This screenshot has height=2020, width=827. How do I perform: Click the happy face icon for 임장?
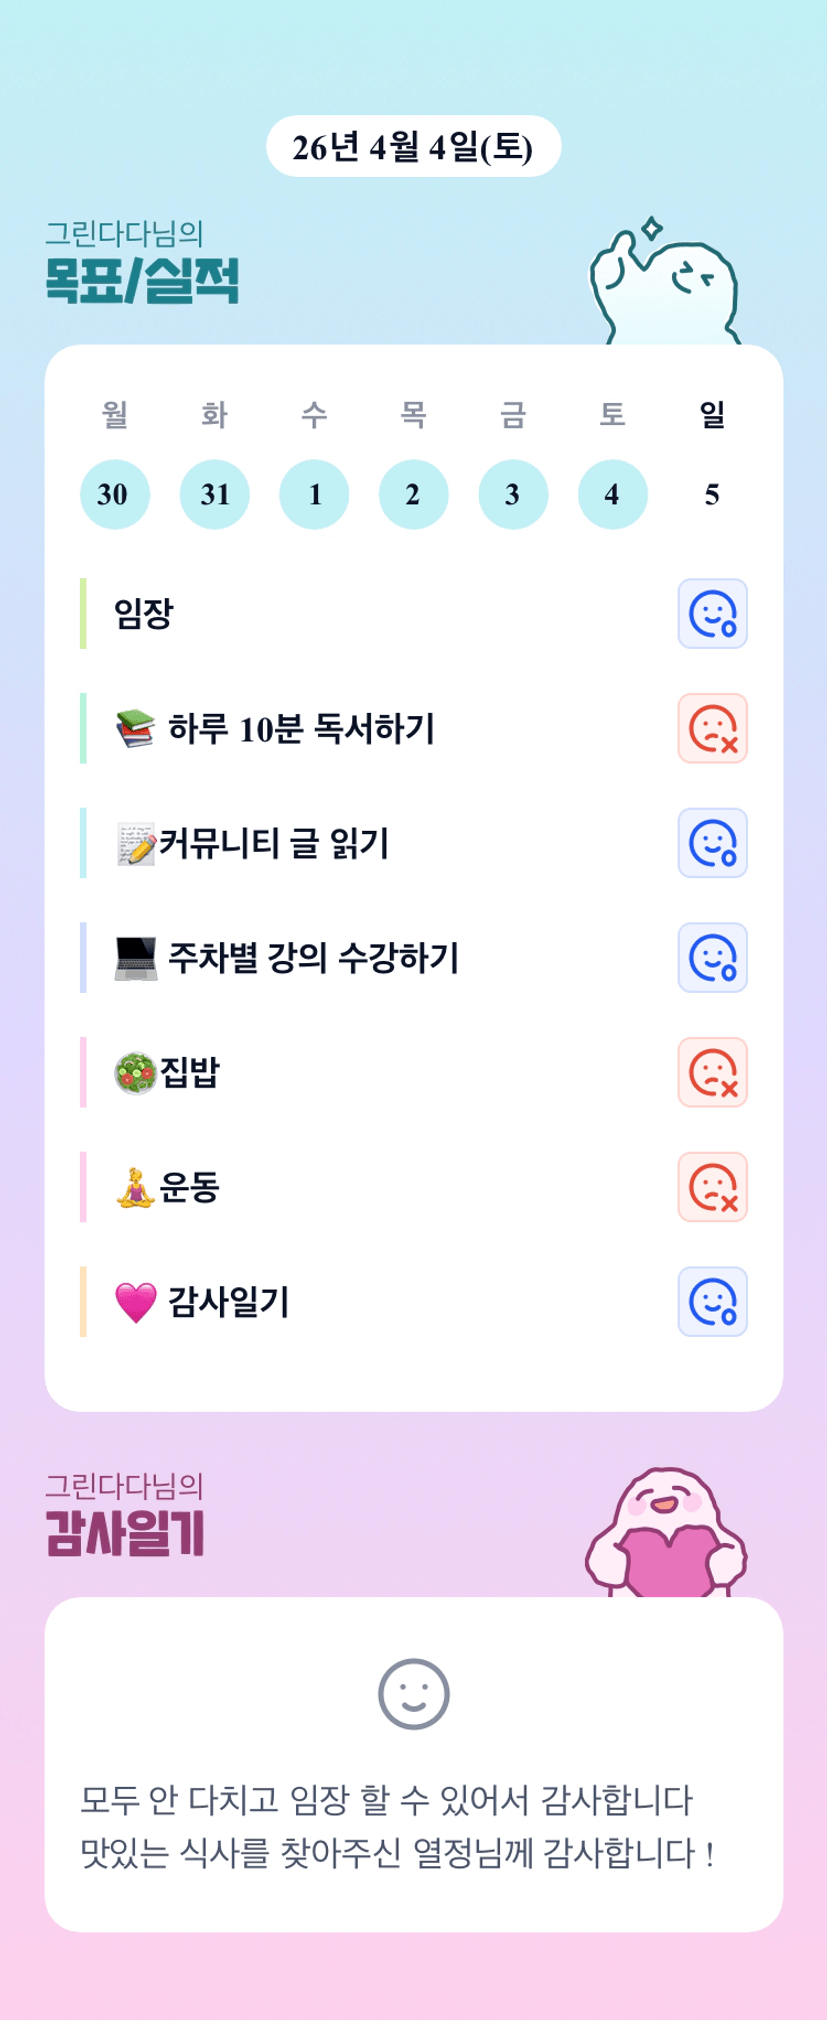point(712,613)
